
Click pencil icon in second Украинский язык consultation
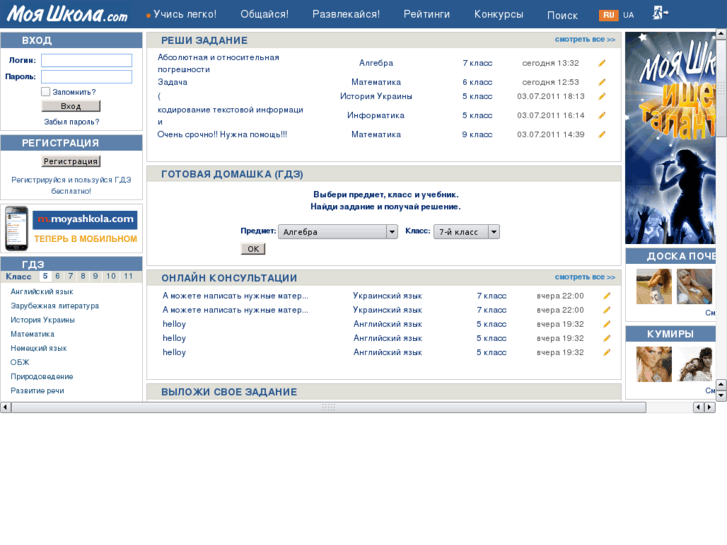coord(606,310)
